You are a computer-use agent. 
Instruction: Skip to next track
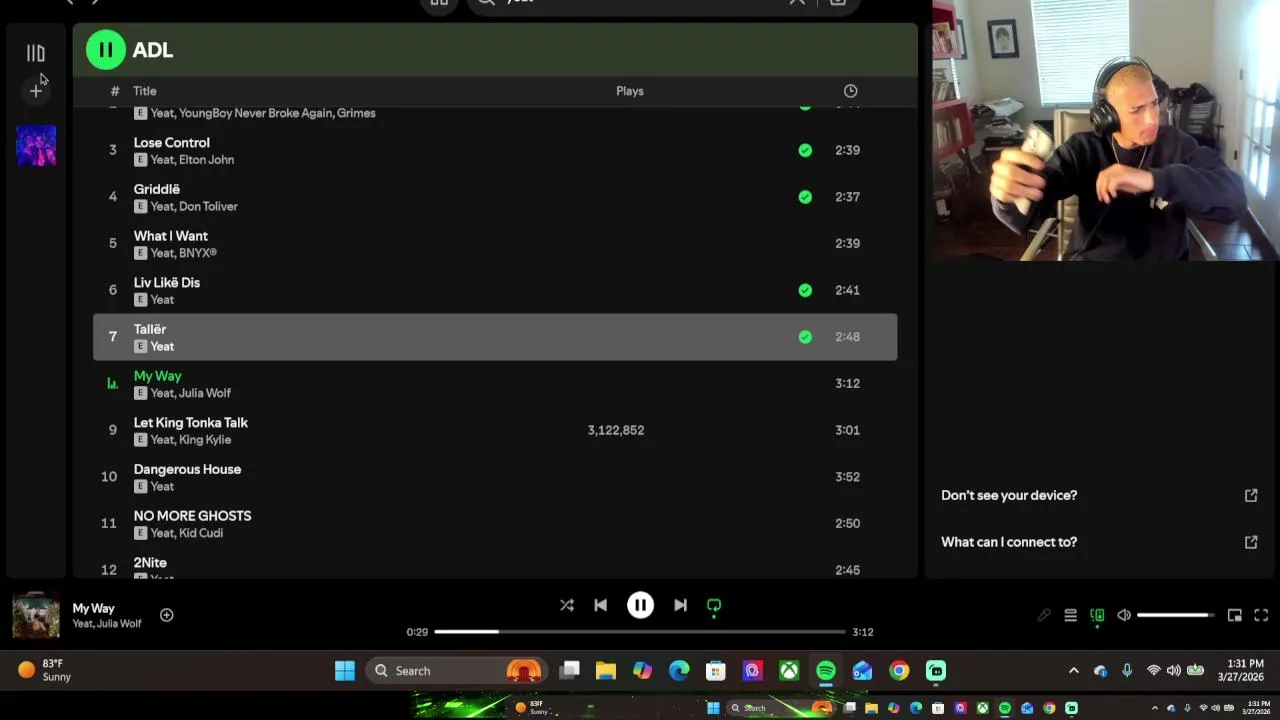[x=680, y=605]
